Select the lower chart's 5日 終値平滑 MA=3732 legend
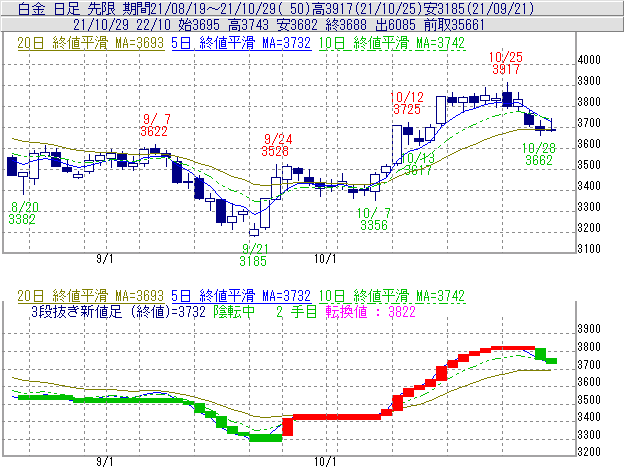 (x=241, y=296)
